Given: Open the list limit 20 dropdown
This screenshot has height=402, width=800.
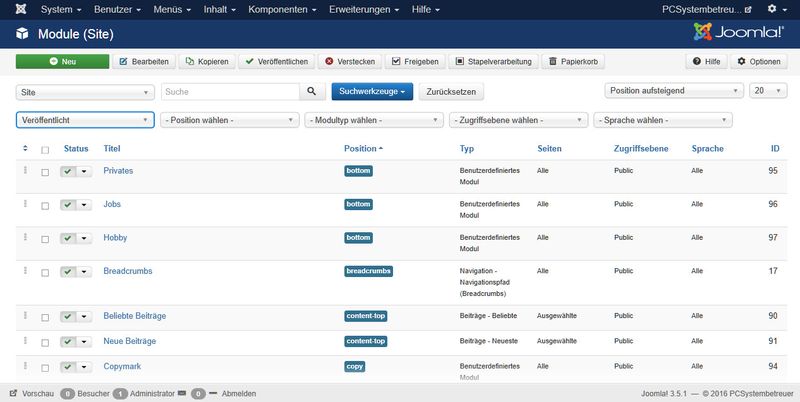Looking at the screenshot, I should [x=768, y=91].
